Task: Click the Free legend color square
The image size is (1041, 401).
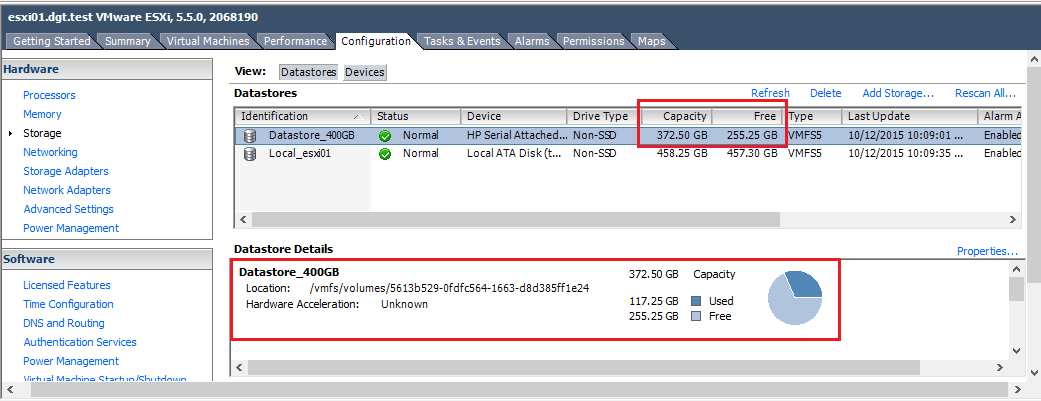Action: click(x=696, y=317)
